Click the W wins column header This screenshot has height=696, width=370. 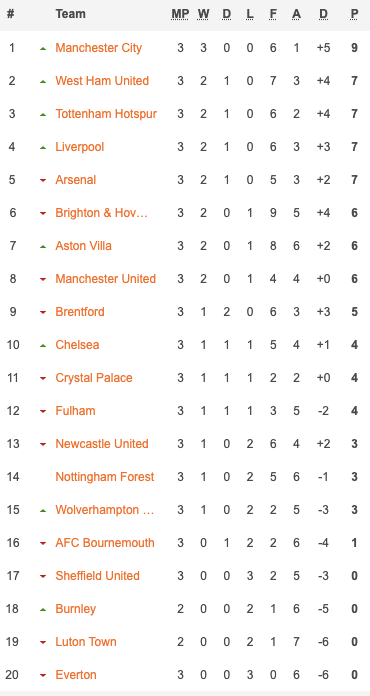tap(203, 14)
